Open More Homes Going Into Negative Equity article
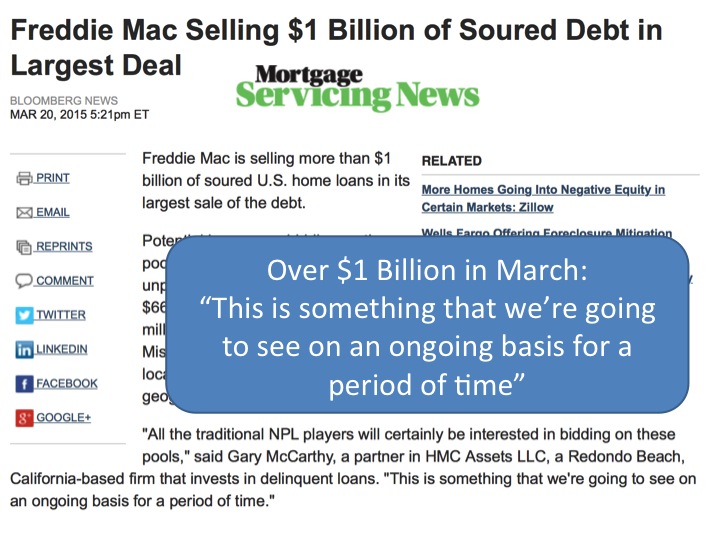The width and height of the screenshot is (720, 540). pyautogui.click(x=543, y=198)
